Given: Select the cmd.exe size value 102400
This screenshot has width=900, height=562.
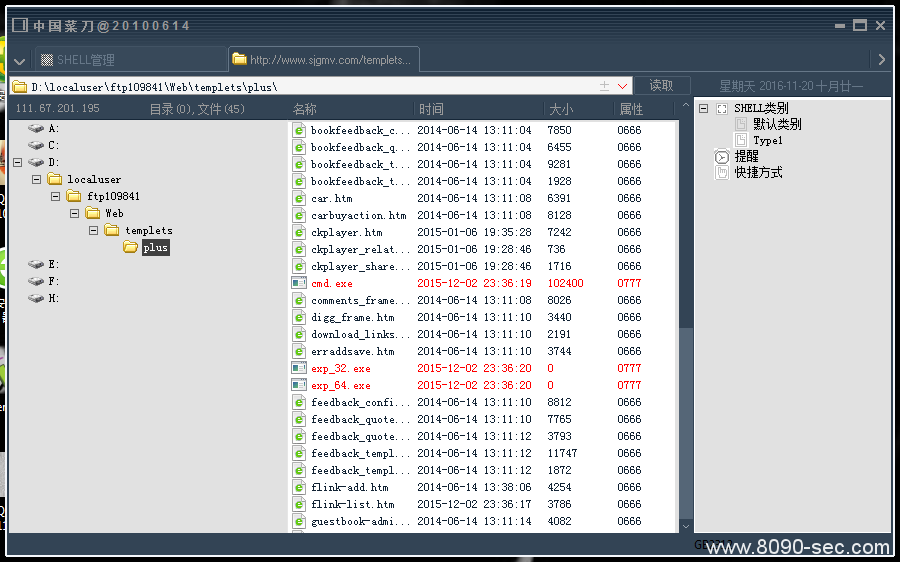Looking at the screenshot, I should coord(565,283).
